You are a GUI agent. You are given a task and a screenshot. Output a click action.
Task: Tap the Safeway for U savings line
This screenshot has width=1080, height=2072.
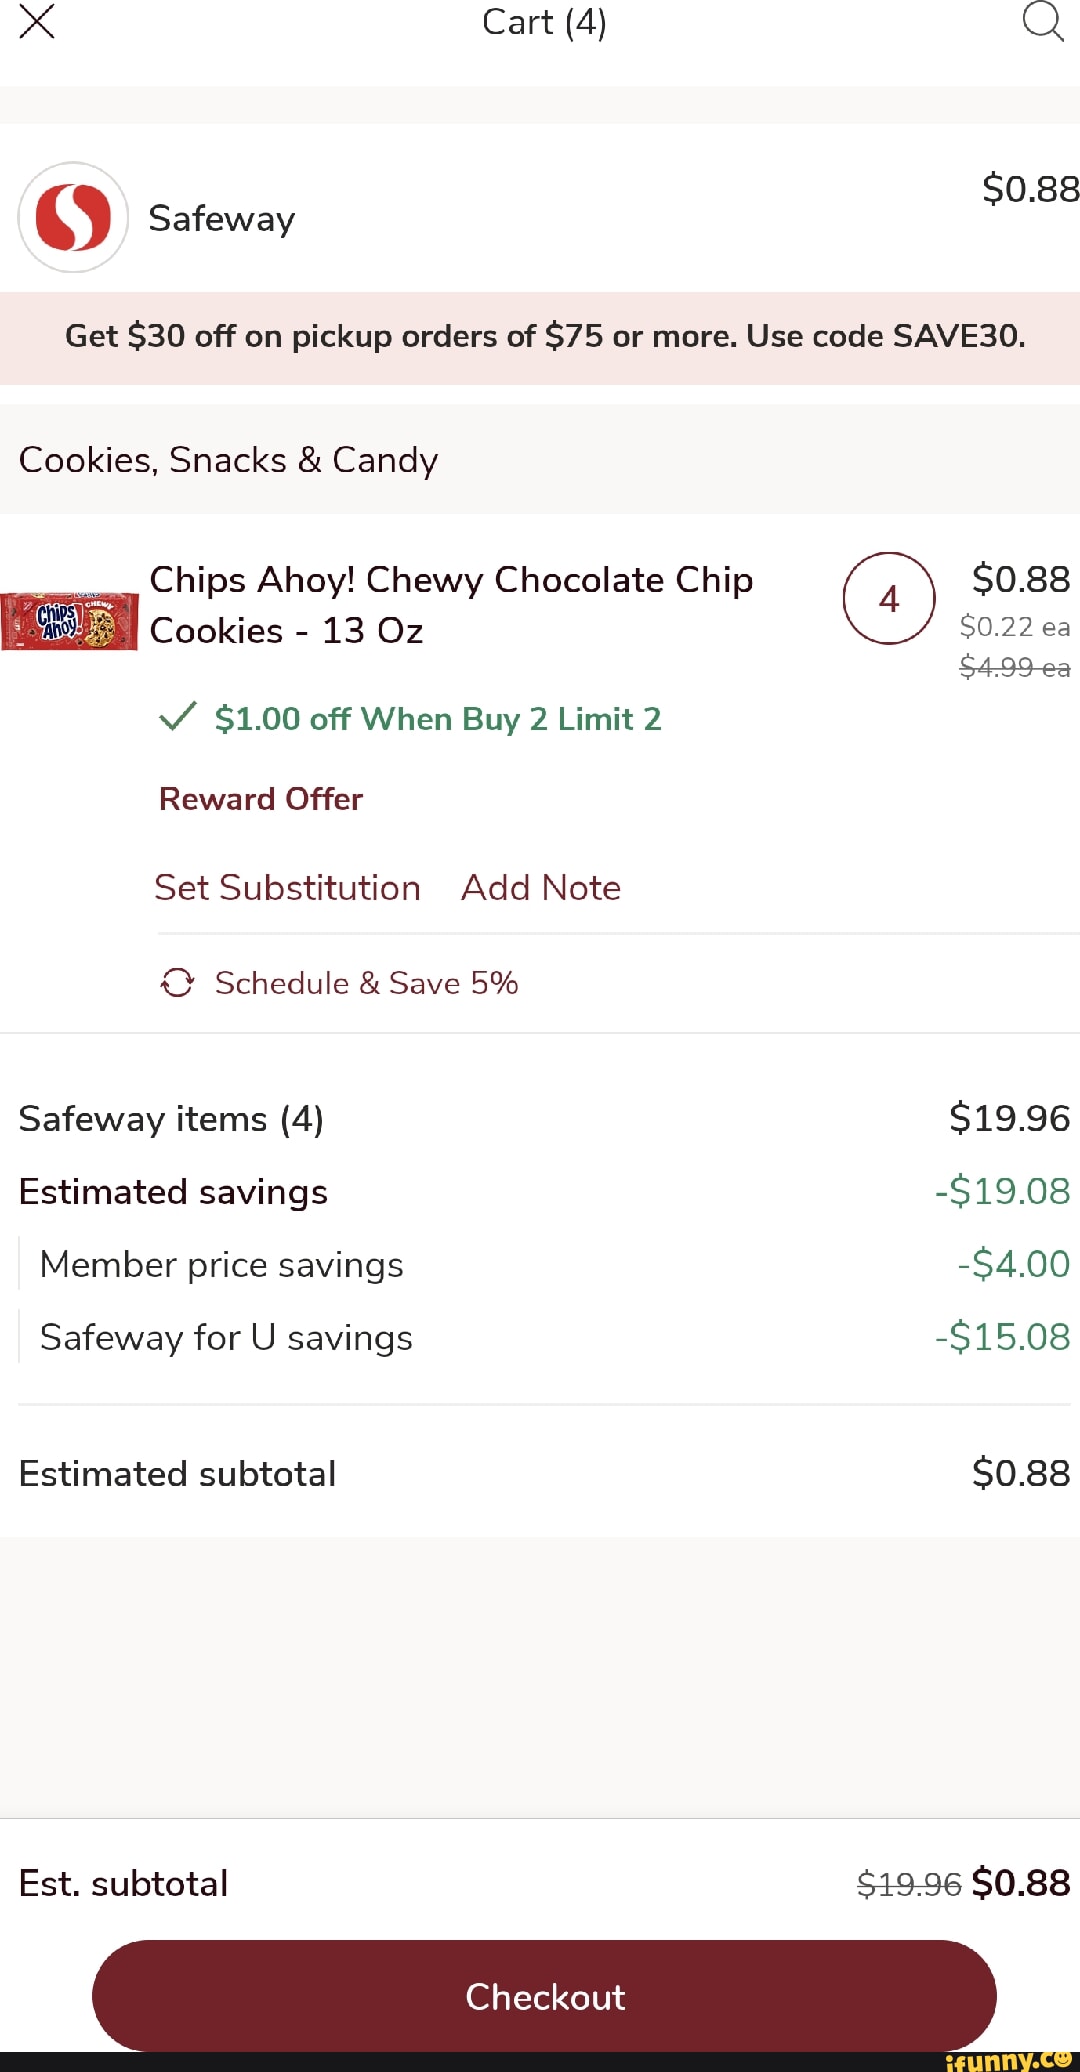[226, 1338]
